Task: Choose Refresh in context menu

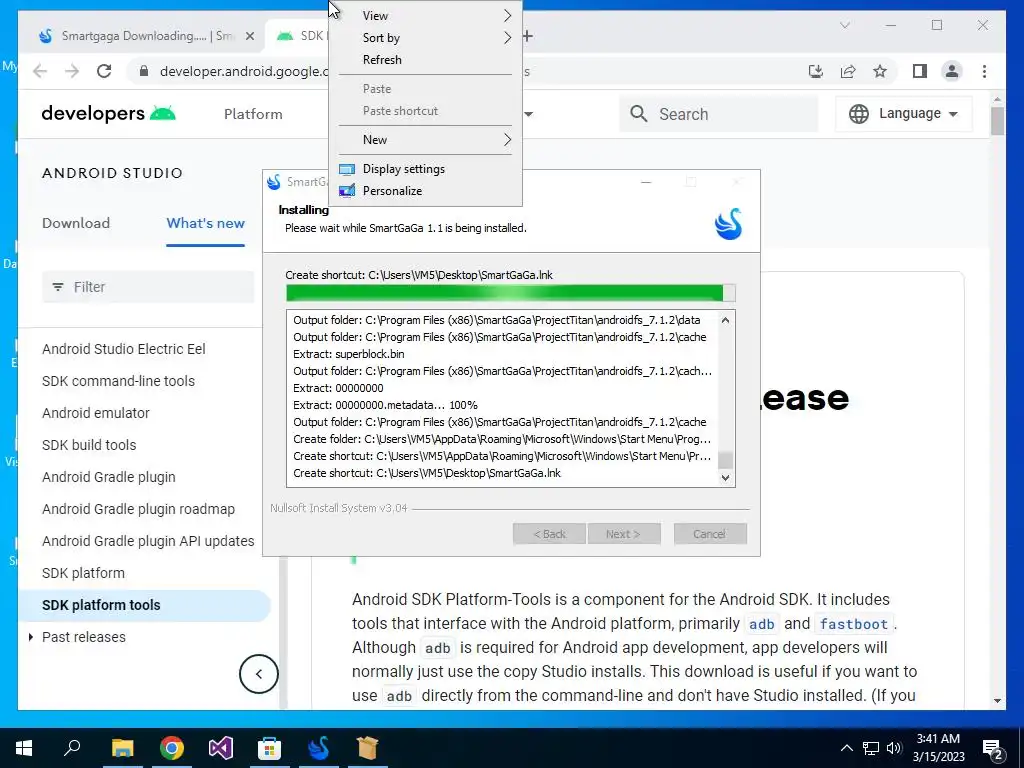Action: pyautogui.click(x=425, y=60)
